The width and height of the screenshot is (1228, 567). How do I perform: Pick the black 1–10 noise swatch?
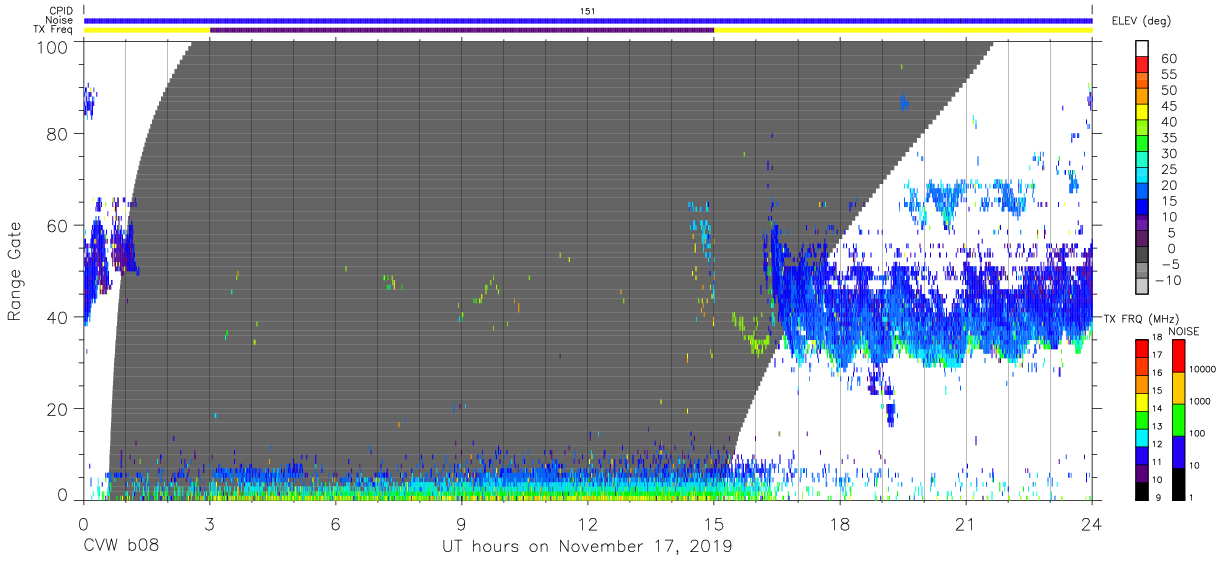tap(1178, 482)
